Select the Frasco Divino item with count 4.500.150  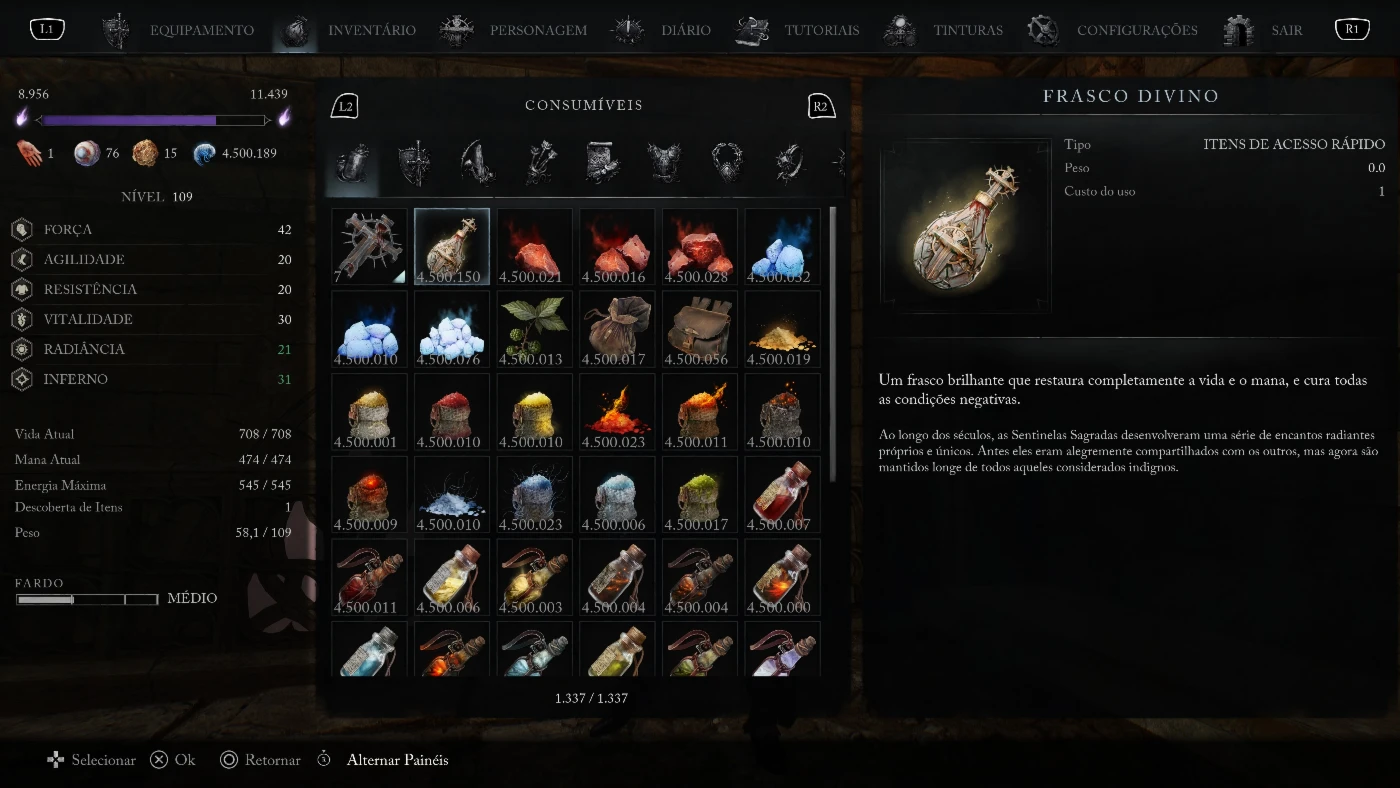tap(452, 246)
